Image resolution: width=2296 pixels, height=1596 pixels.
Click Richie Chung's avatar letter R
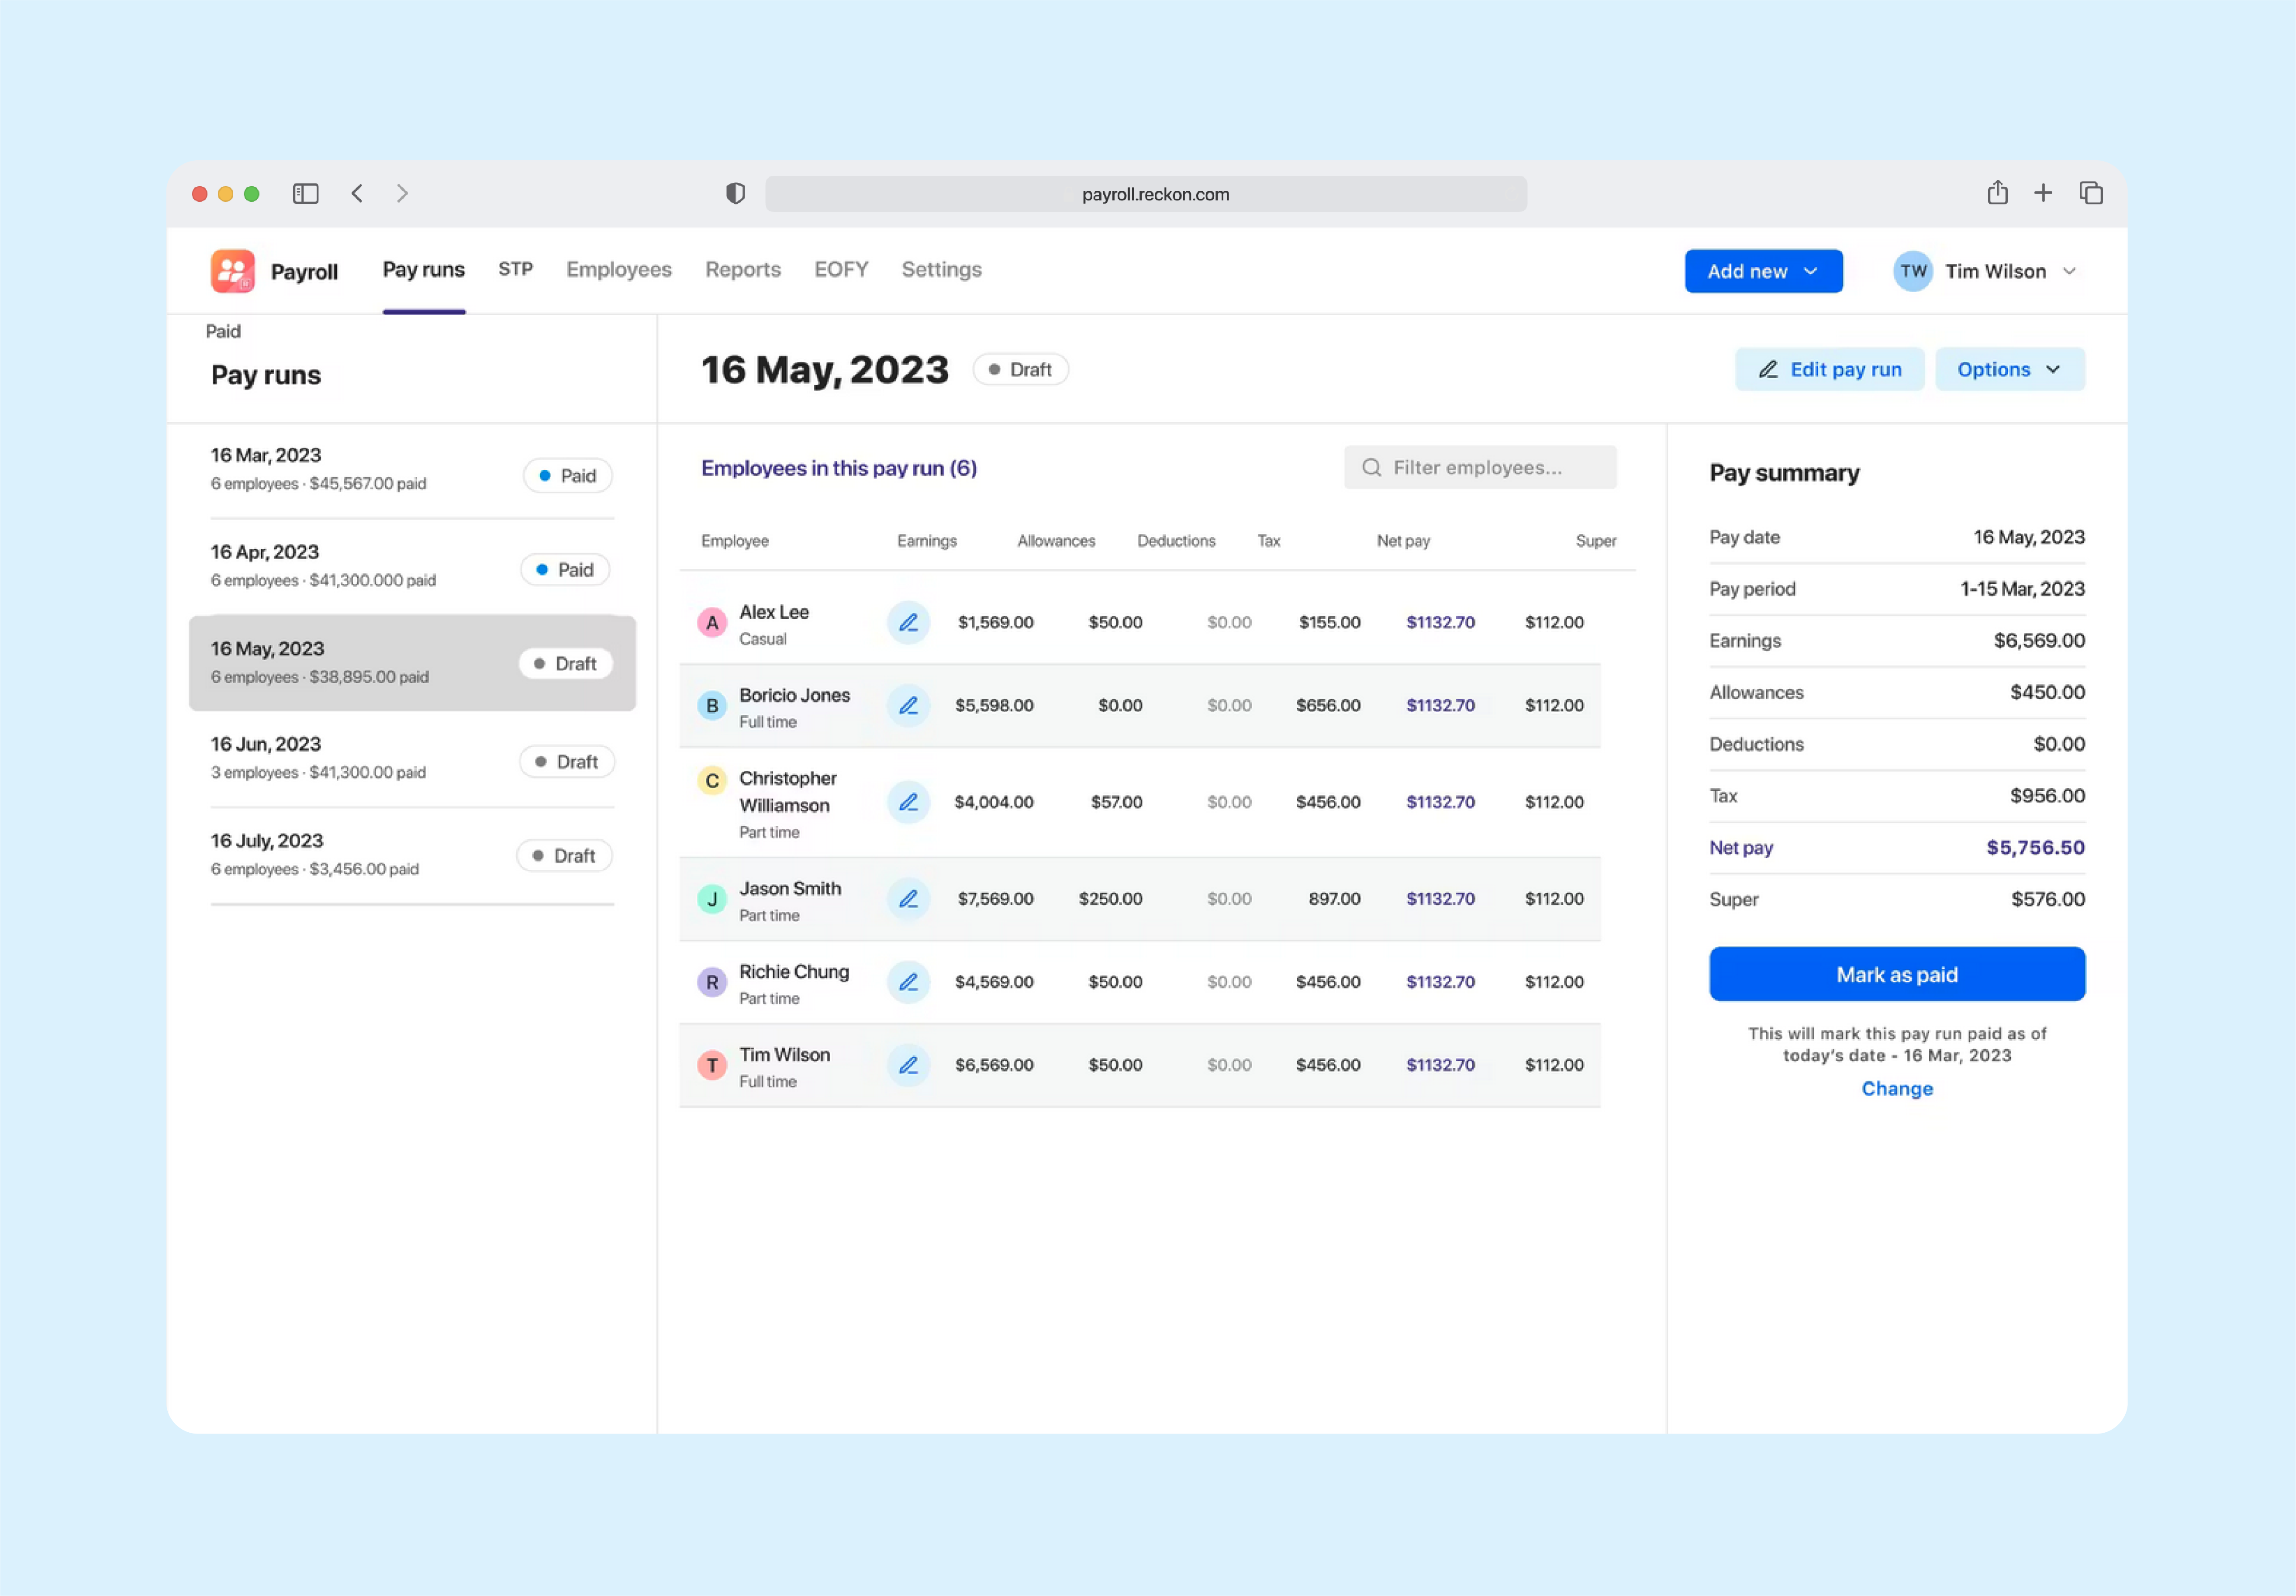(712, 982)
